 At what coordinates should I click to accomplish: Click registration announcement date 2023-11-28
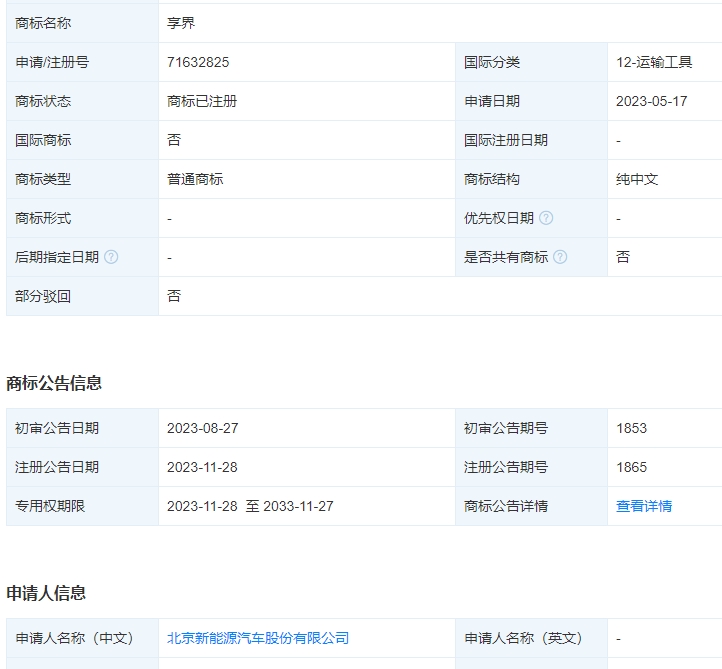[202, 467]
